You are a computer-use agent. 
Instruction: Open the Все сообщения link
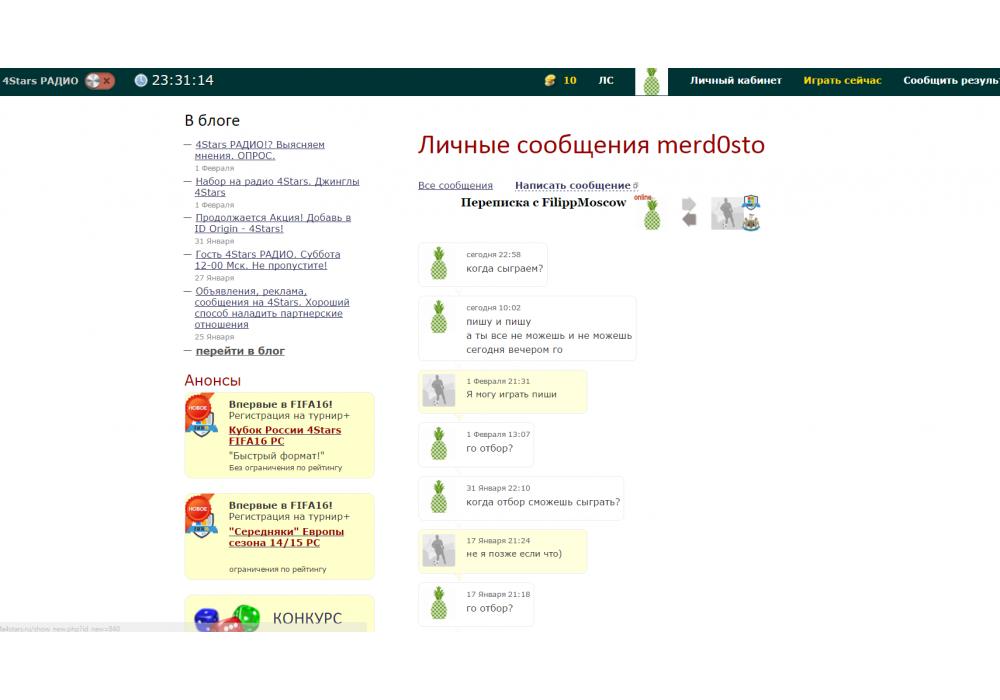coord(455,186)
